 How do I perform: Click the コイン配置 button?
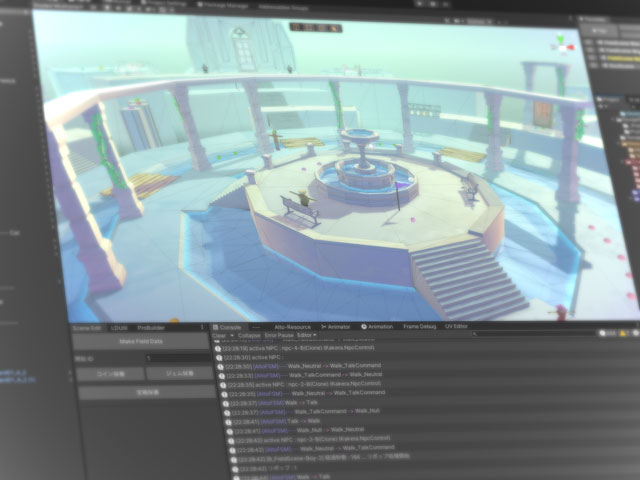point(109,373)
